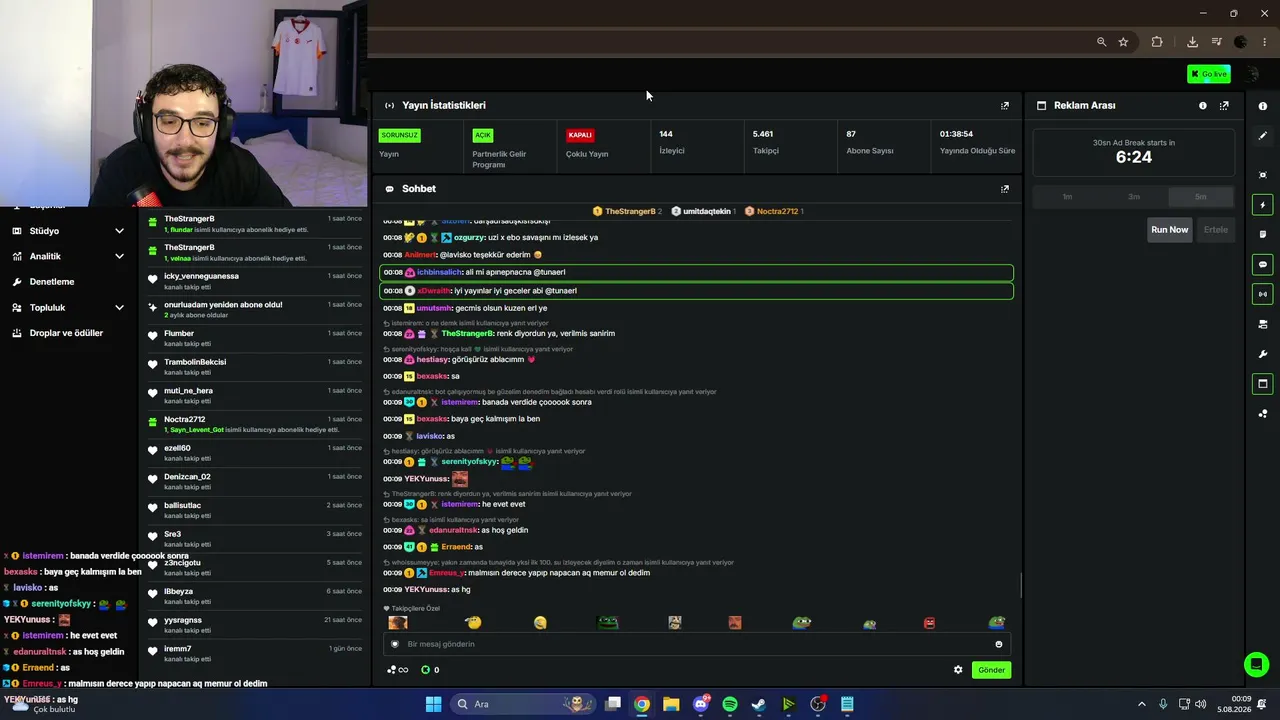Open the note page icon in right sidebar
Viewport: 1280px width, 720px height.
[1263, 235]
